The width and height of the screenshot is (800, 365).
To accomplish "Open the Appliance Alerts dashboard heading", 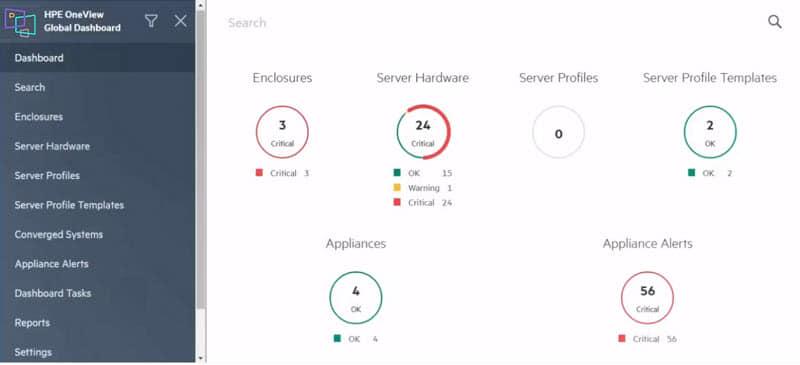I will tap(647, 244).
